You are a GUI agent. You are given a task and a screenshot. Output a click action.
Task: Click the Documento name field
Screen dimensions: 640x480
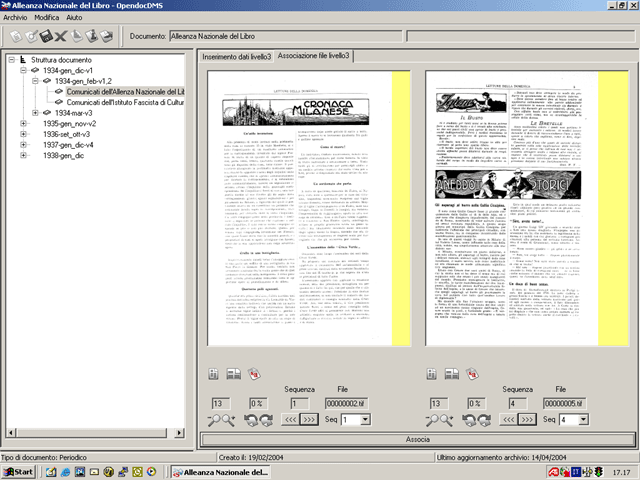(x=286, y=36)
